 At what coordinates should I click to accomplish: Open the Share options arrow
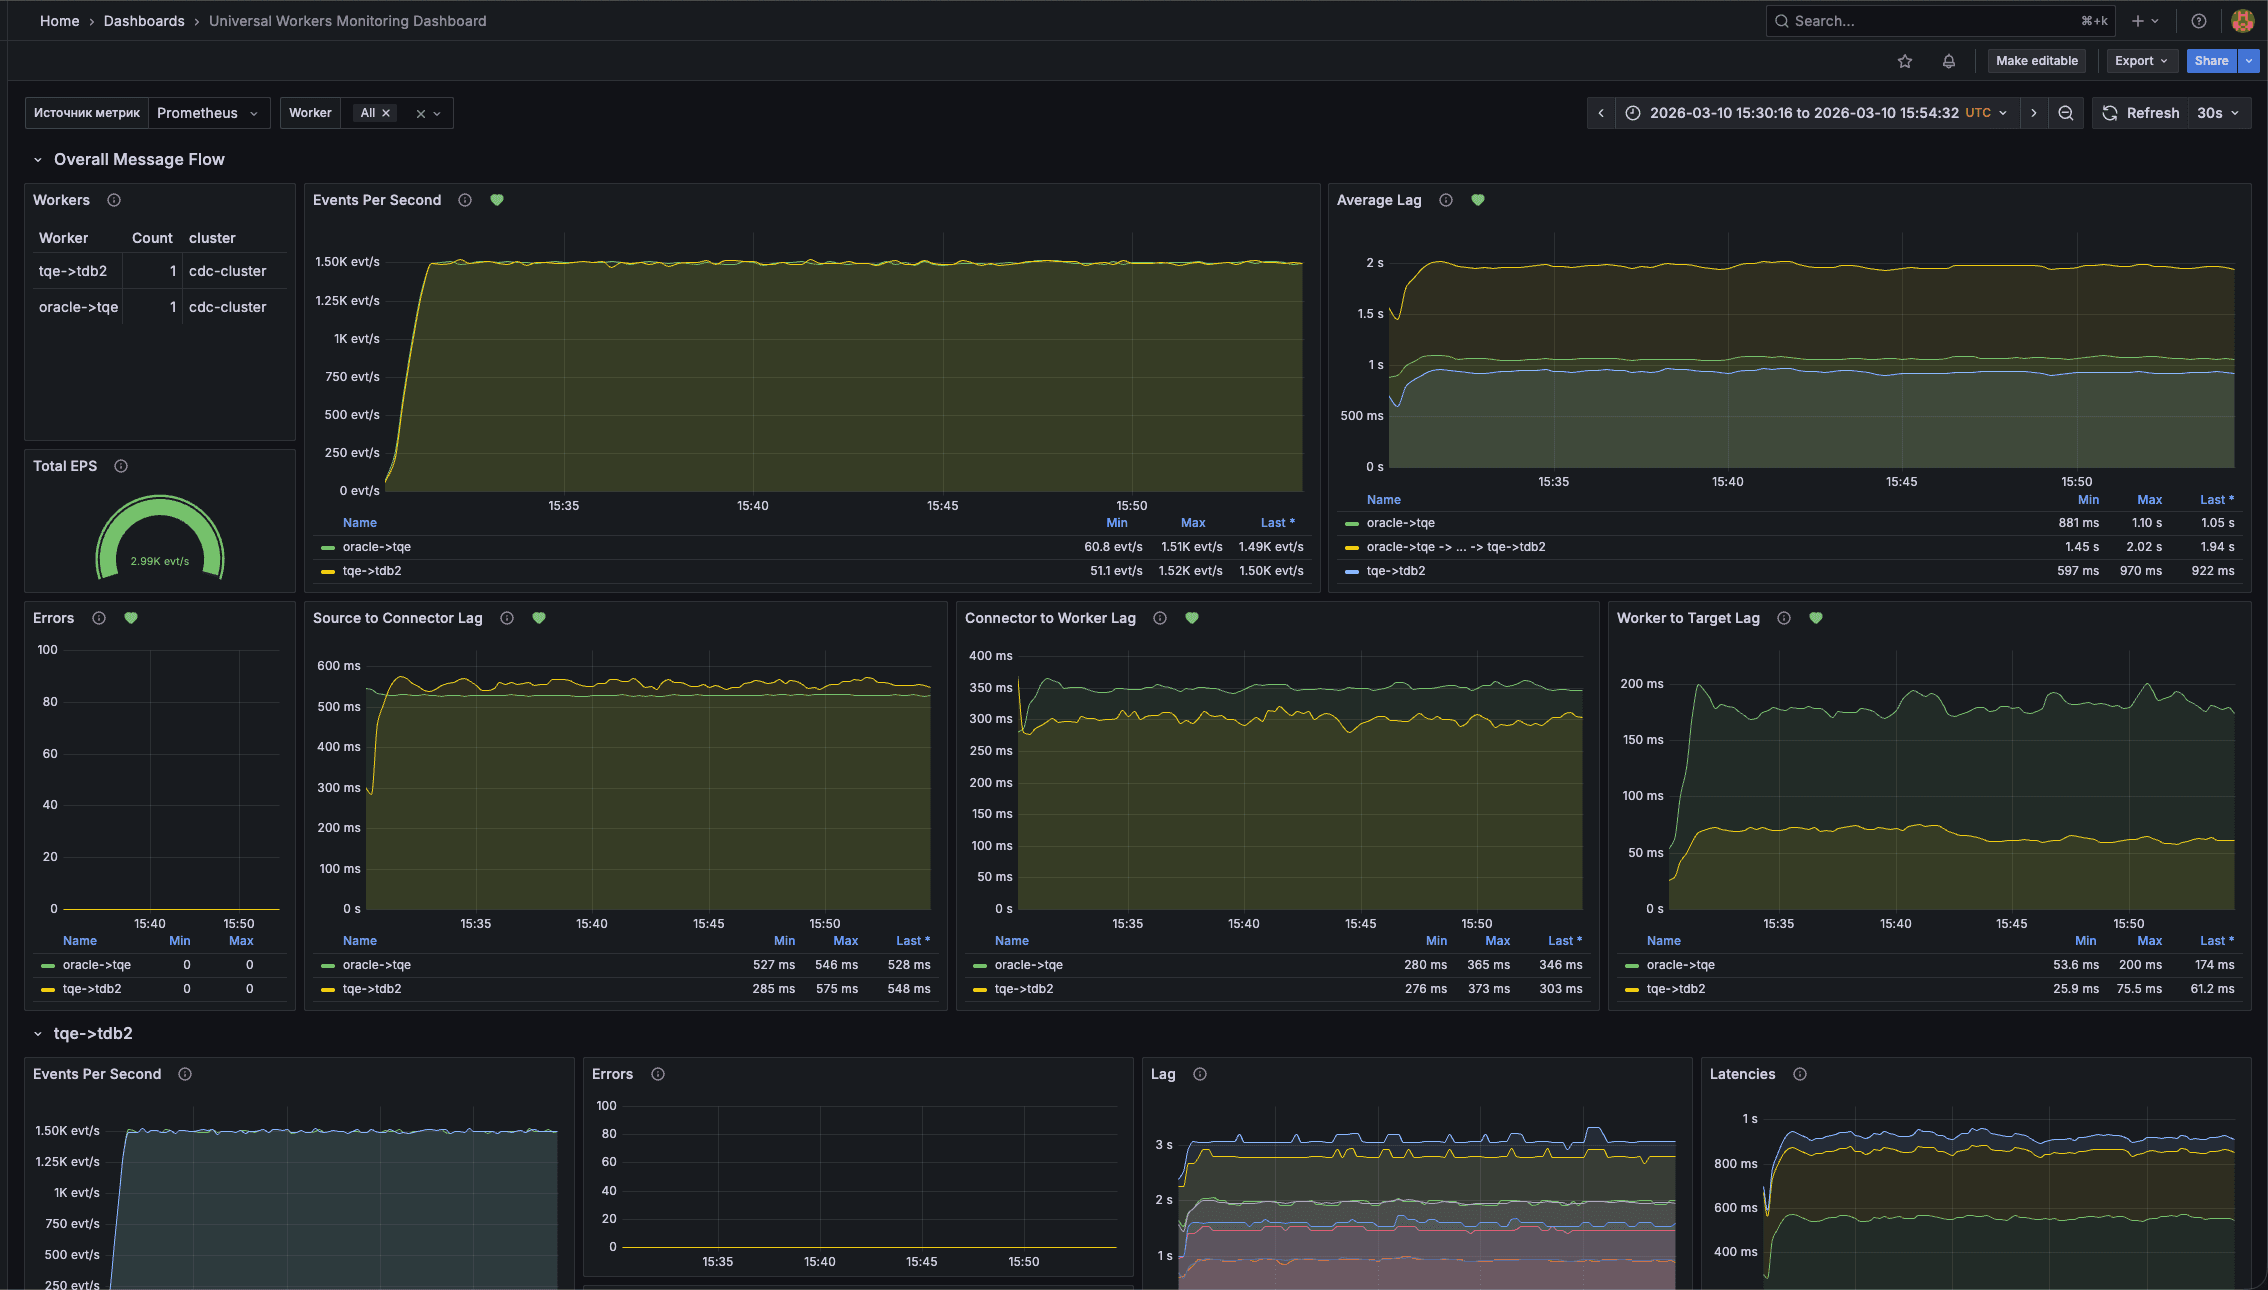[2249, 61]
